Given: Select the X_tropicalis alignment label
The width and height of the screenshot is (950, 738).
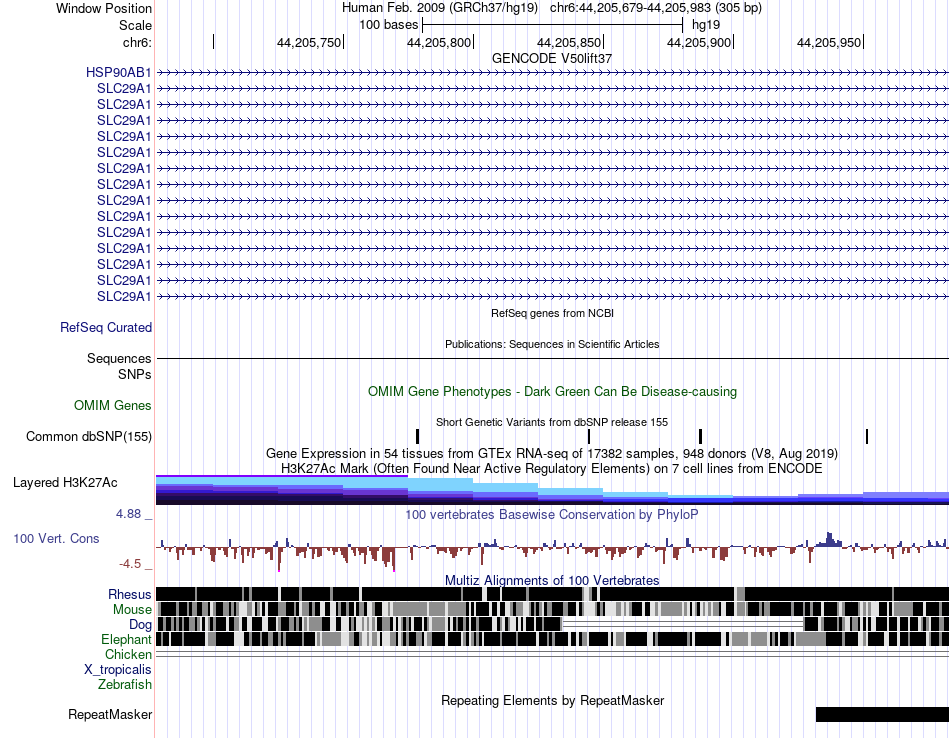Looking at the screenshot, I should point(118,670).
